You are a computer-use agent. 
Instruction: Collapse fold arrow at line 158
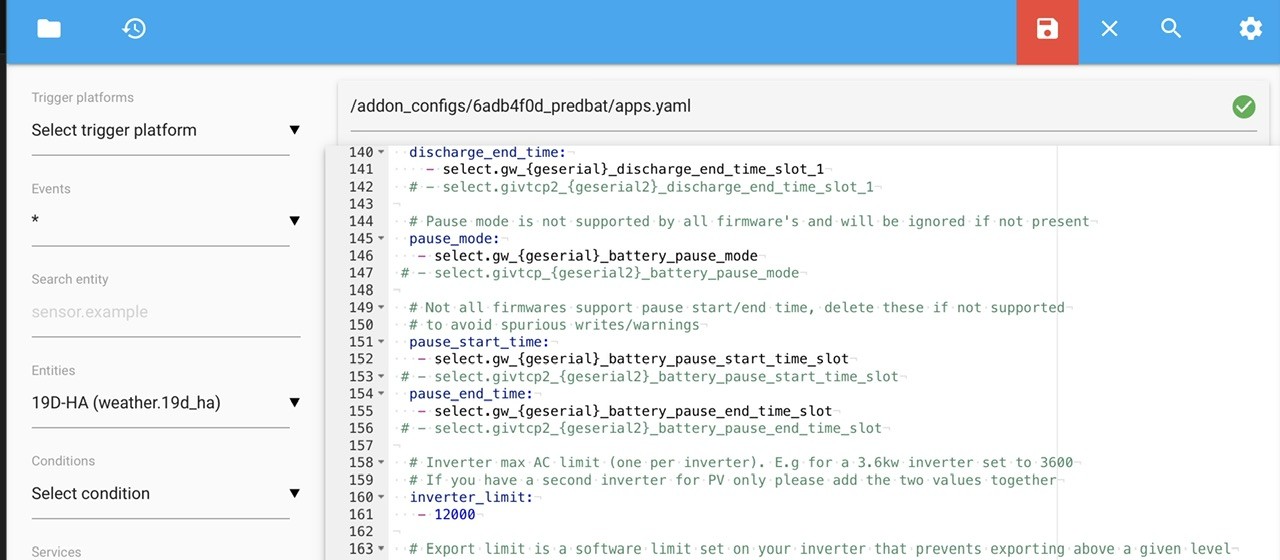coord(381,463)
